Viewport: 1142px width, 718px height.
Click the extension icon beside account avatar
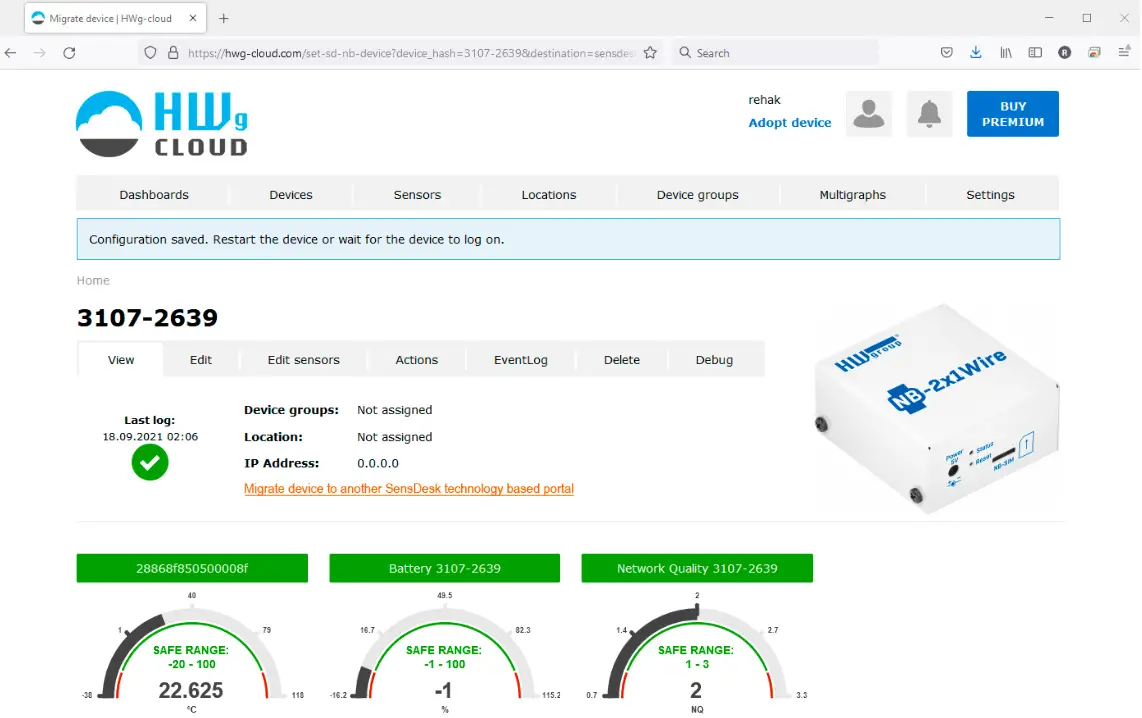tap(1094, 52)
